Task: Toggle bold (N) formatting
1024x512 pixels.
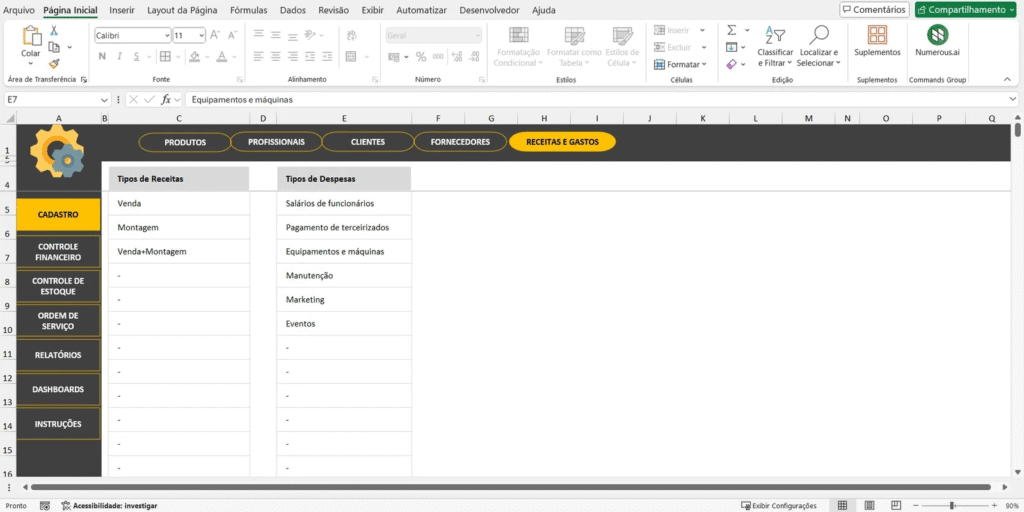Action: point(103,56)
